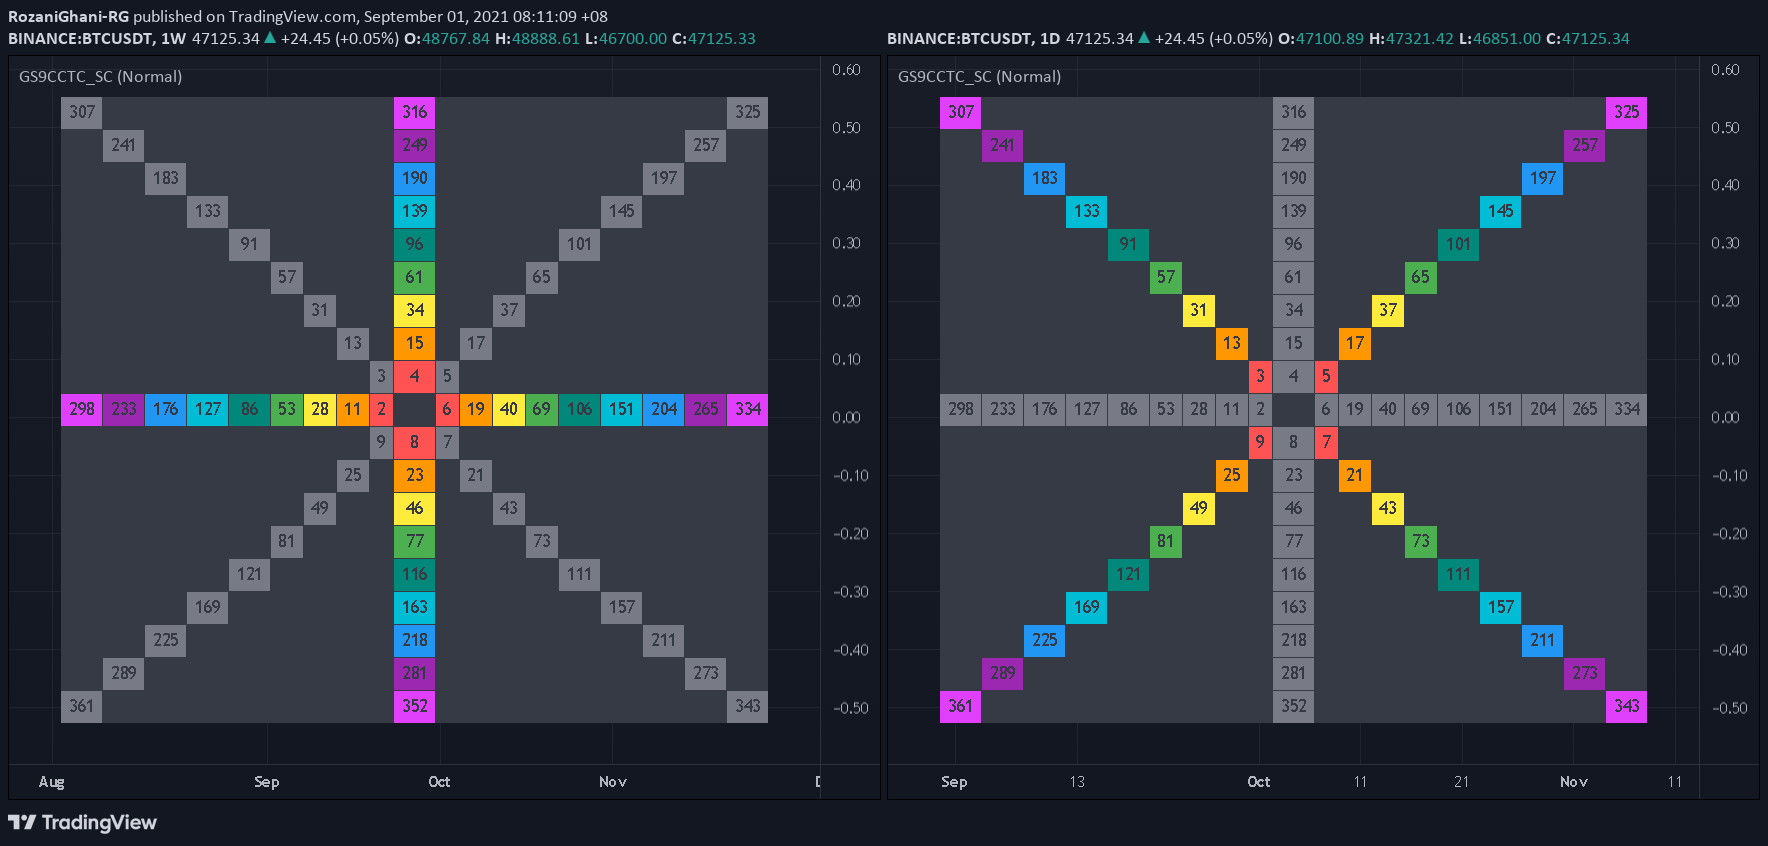Click blue cell 211 in the 1D chart
This screenshot has height=846, width=1768.
tap(1543, 640)
